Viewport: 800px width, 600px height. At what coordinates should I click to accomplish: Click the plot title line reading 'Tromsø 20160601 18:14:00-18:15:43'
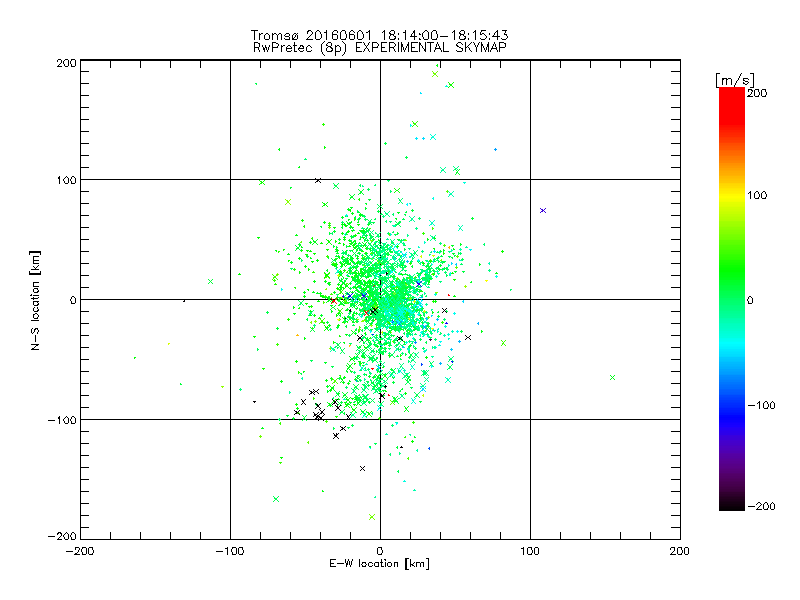tap(379, 35)
